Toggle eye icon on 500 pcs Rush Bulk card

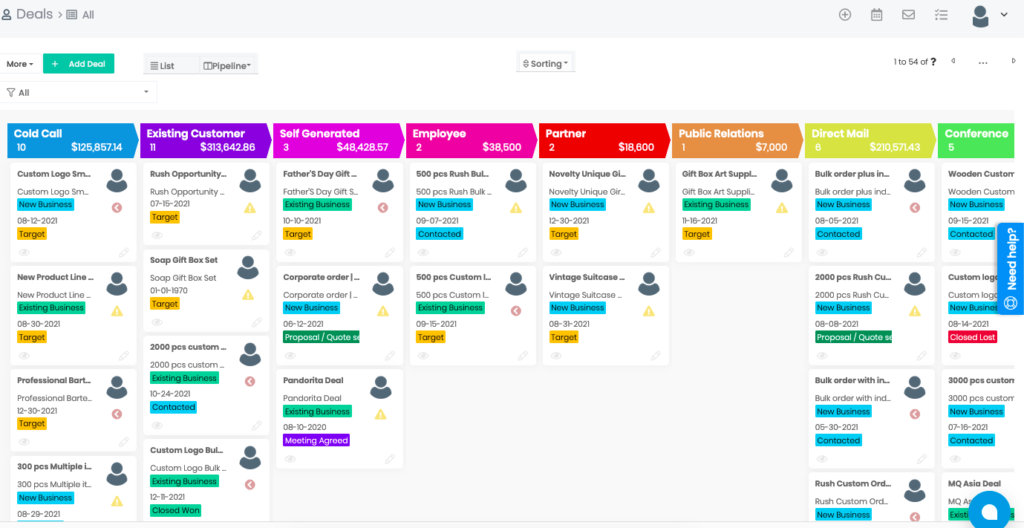[423, 252]
